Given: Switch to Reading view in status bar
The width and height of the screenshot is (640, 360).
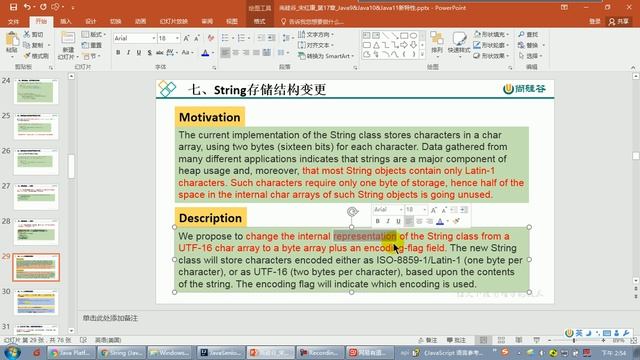Looking at the screenshot, I should tap(519, 340).
